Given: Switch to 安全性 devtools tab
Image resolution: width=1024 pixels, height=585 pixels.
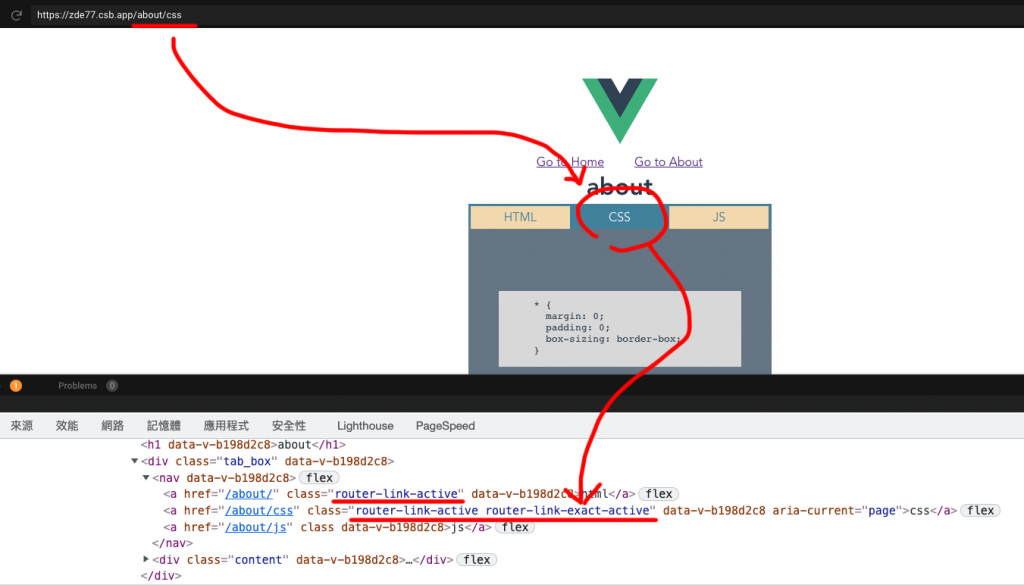Looking at the screenshot, I should pos(289,426).
